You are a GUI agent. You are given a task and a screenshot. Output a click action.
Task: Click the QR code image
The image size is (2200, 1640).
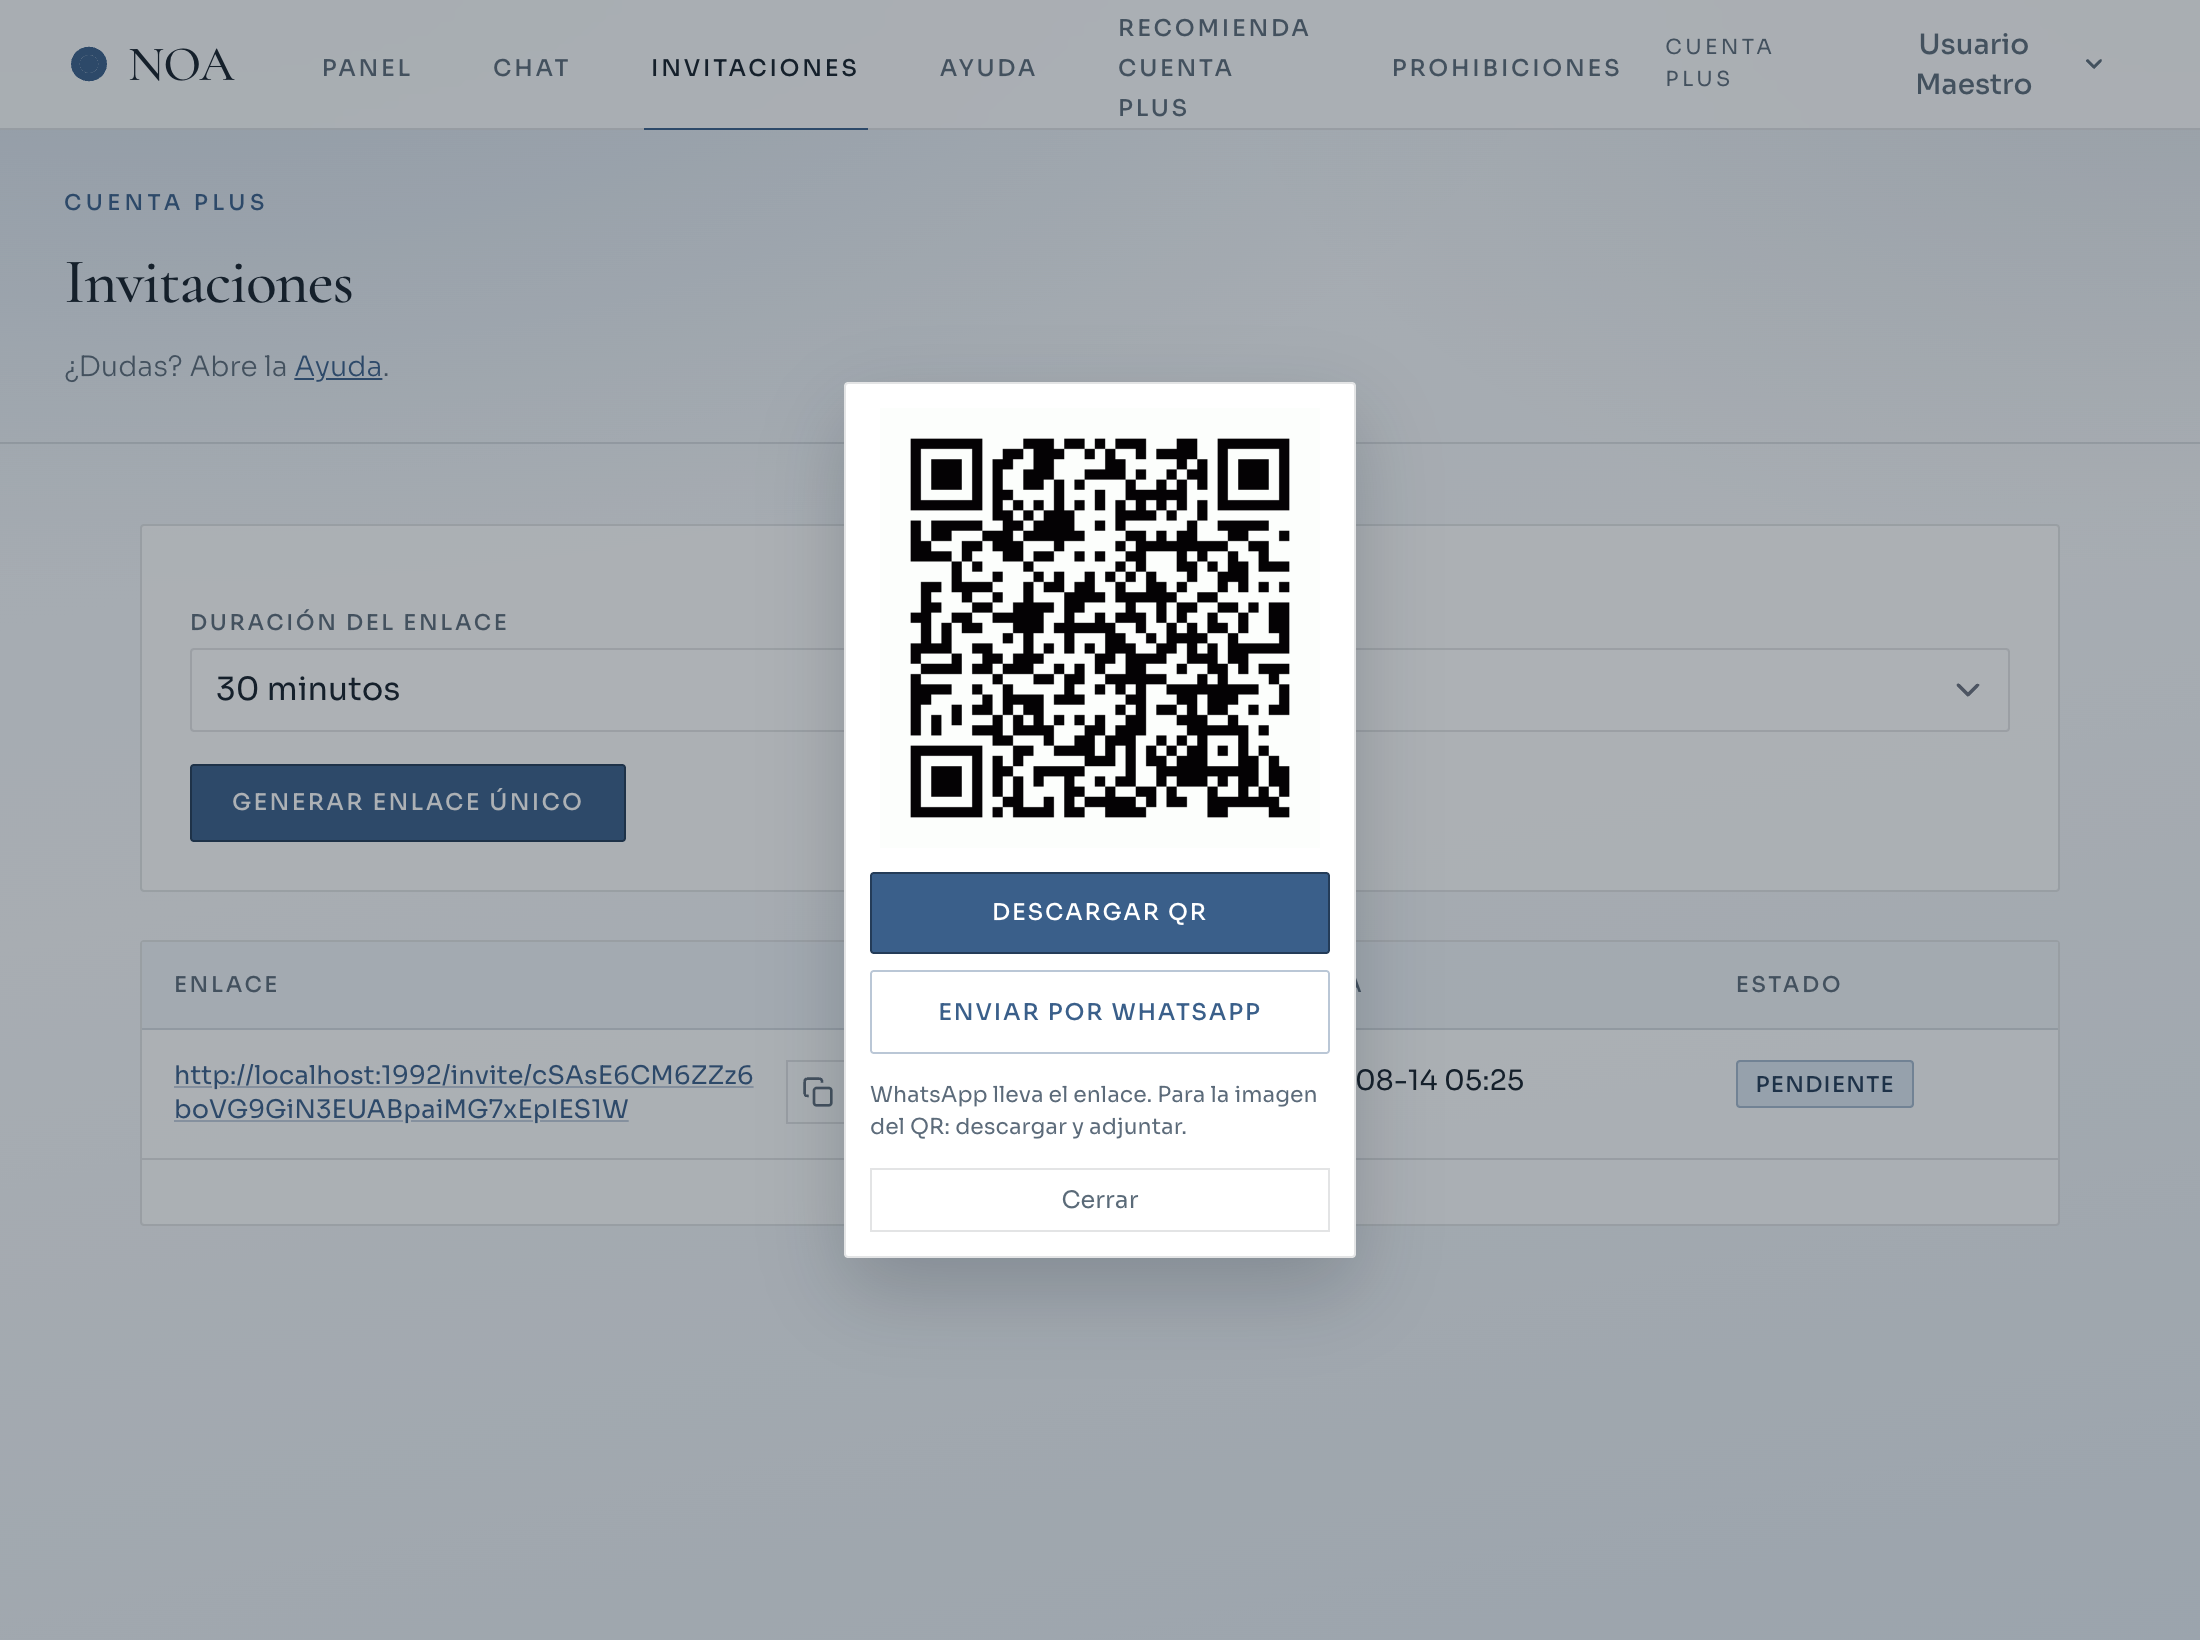tap(1100, 628)
